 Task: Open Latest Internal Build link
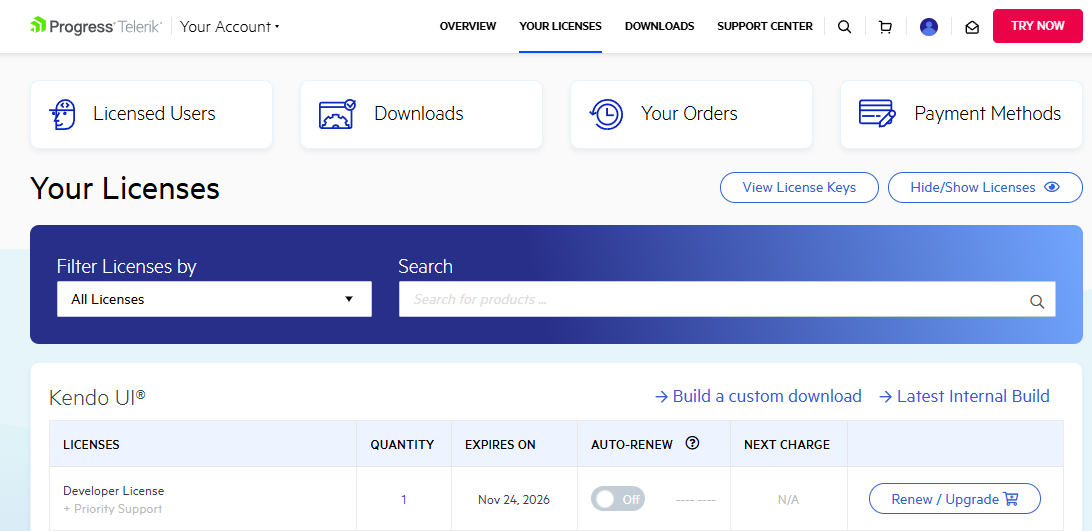[964, 397]
